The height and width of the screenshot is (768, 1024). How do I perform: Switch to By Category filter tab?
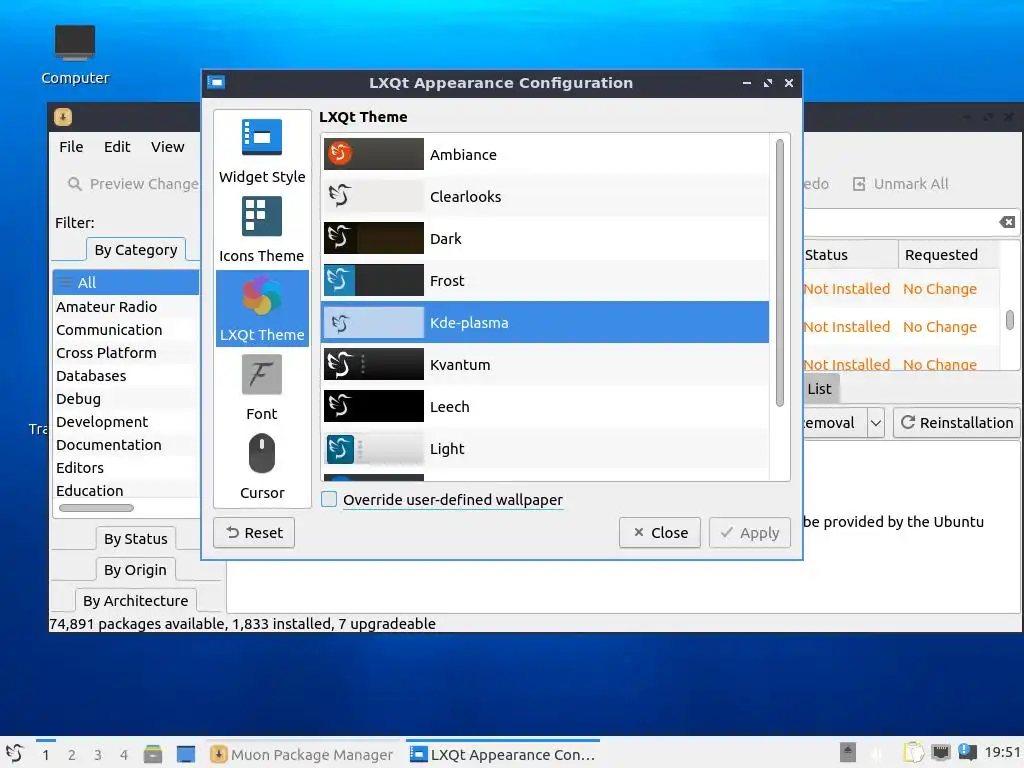click(x=136, y=250)
